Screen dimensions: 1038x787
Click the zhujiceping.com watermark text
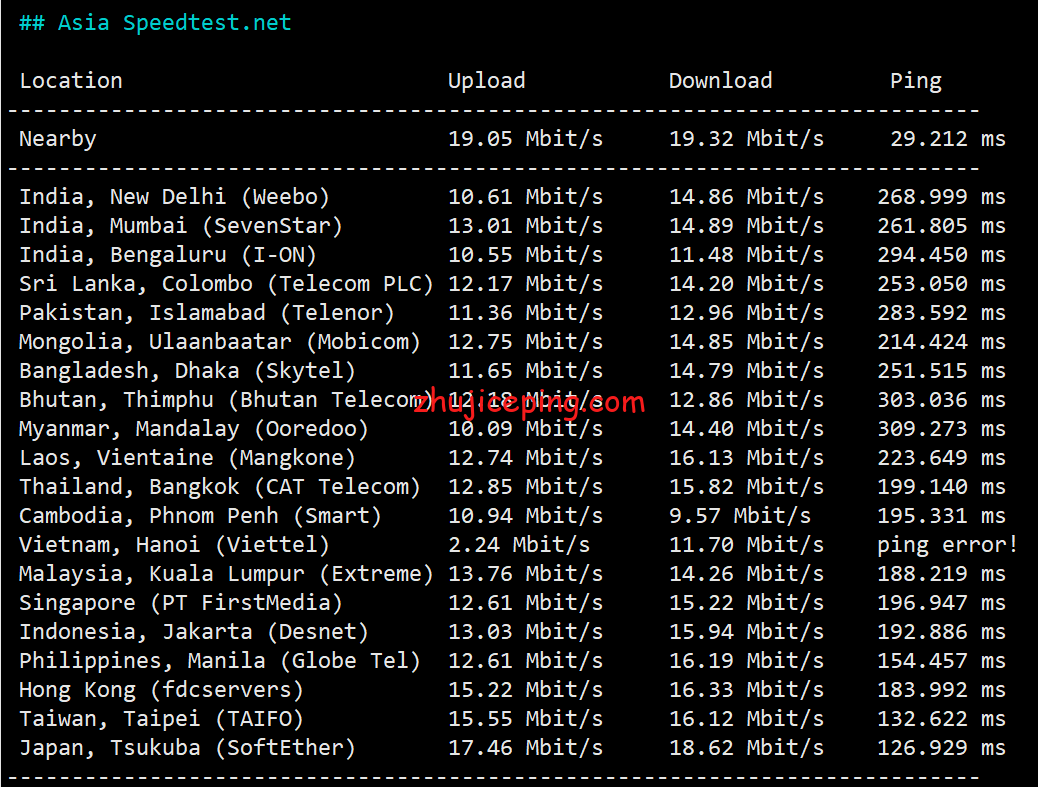coord(531,403)
